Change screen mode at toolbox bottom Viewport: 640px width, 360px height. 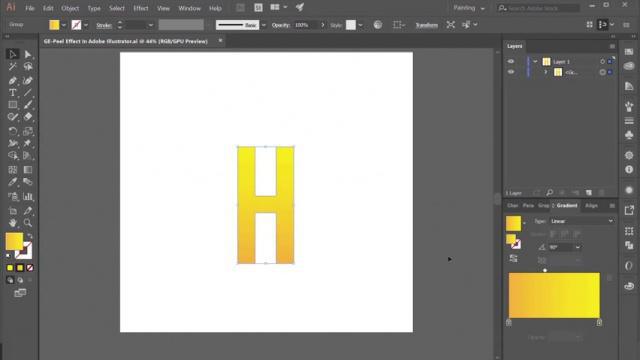[20, 293]
